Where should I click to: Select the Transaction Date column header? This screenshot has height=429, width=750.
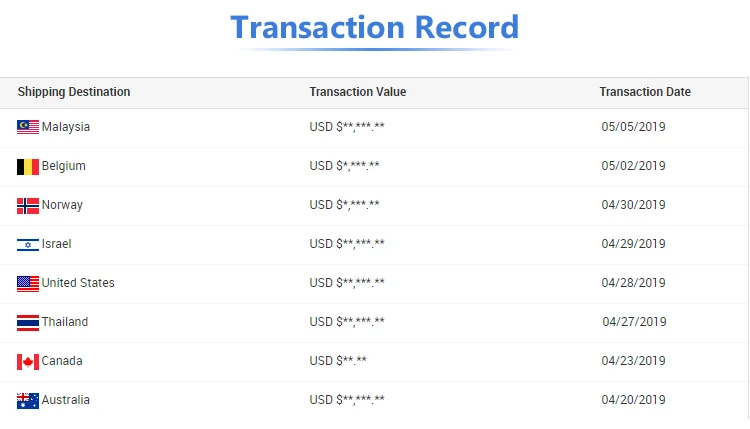(645, 92)
